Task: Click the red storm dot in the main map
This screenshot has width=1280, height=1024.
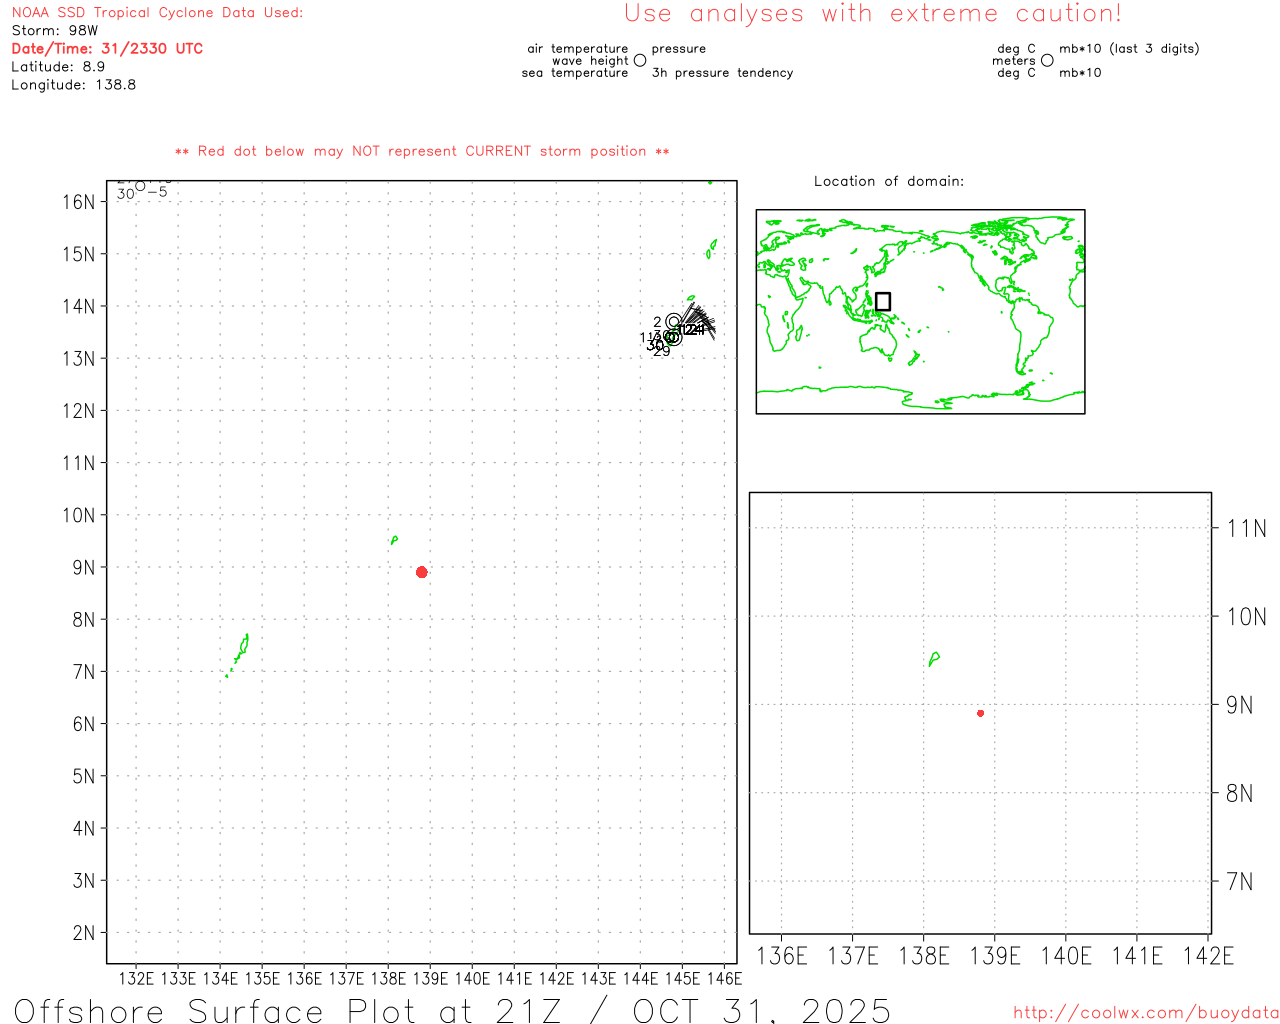Action: 421,572
